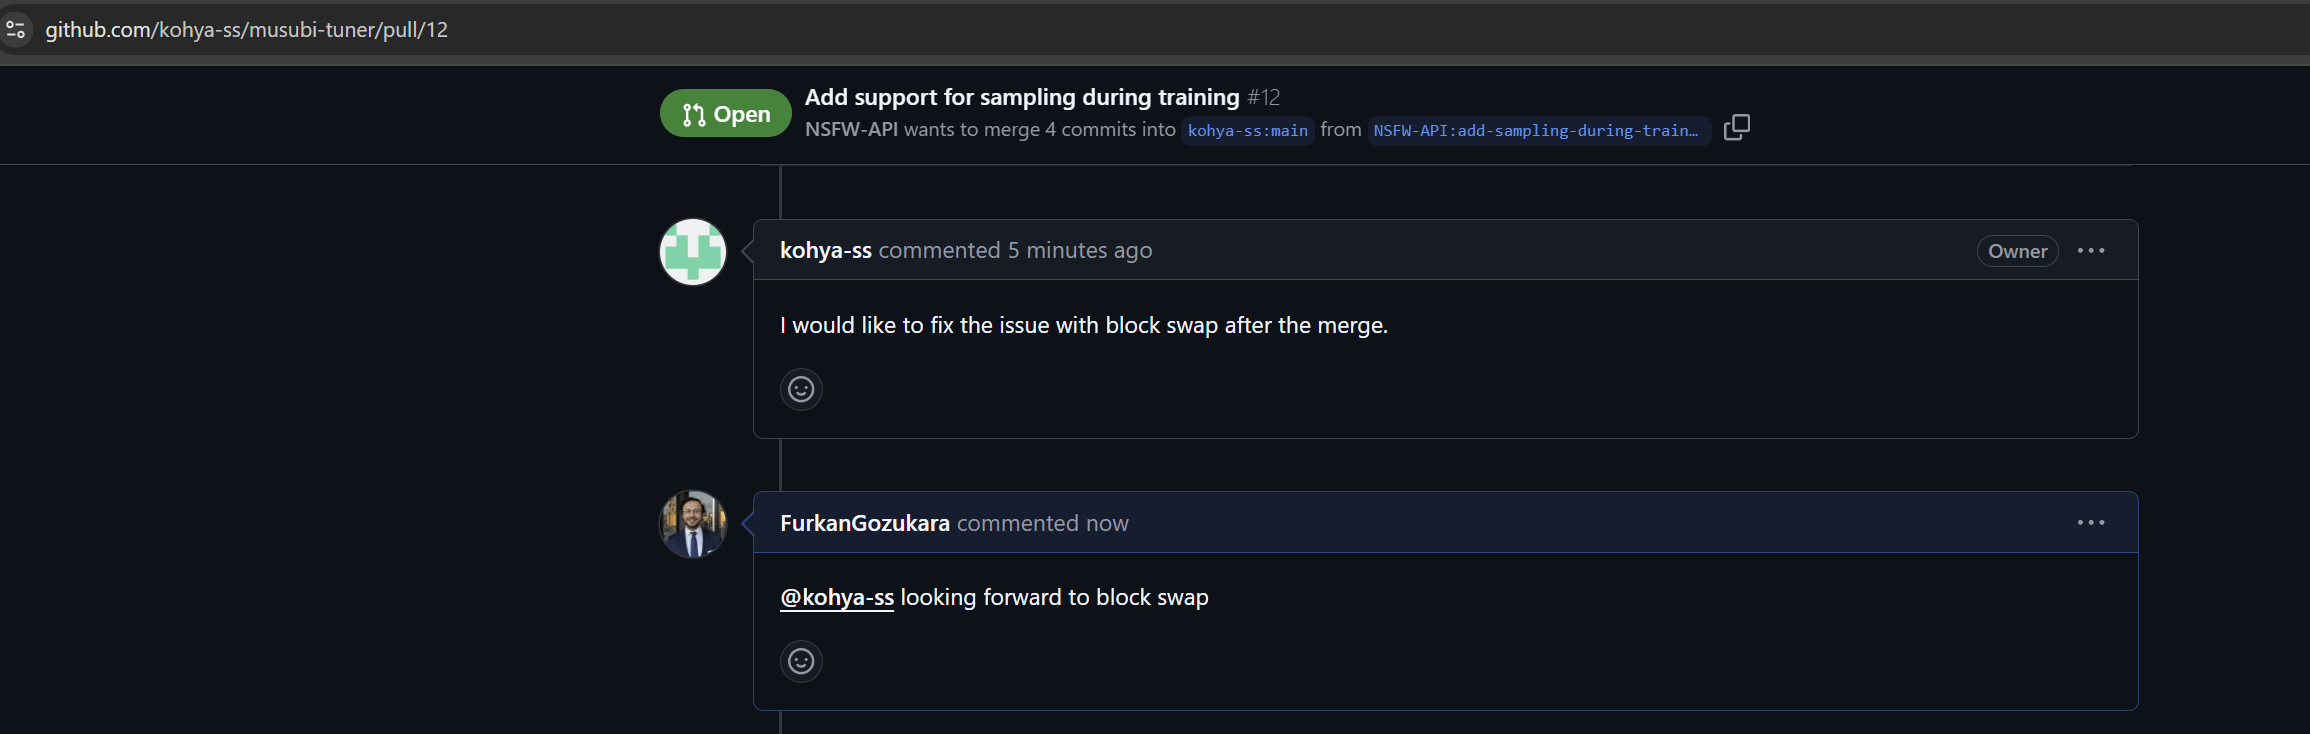Click the browser site information icon
The height and width of the screenshot is (734, 2310).
pos(16,30)
